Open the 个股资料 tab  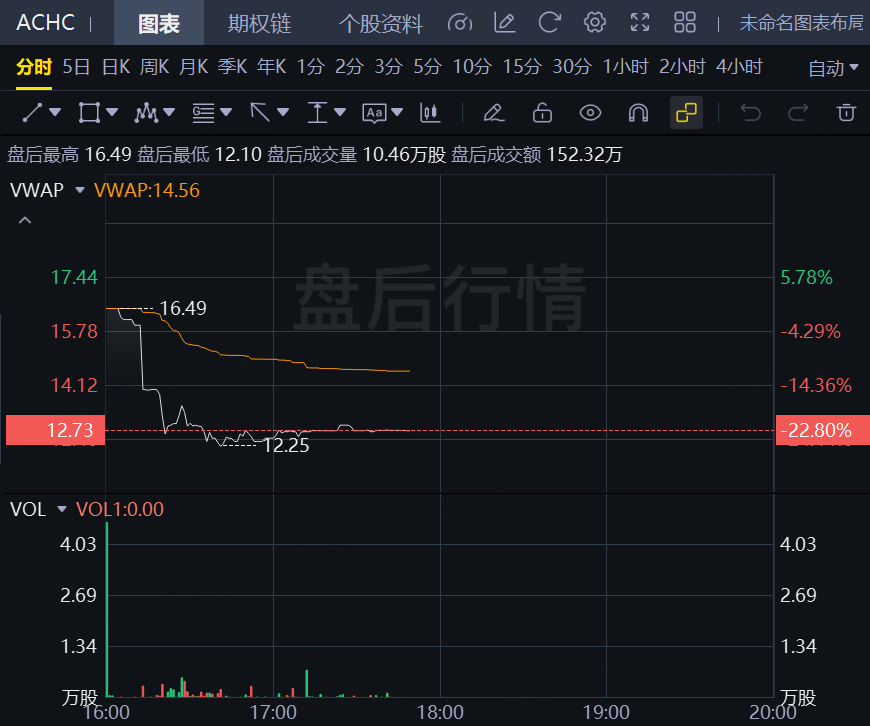click(380, 23)
